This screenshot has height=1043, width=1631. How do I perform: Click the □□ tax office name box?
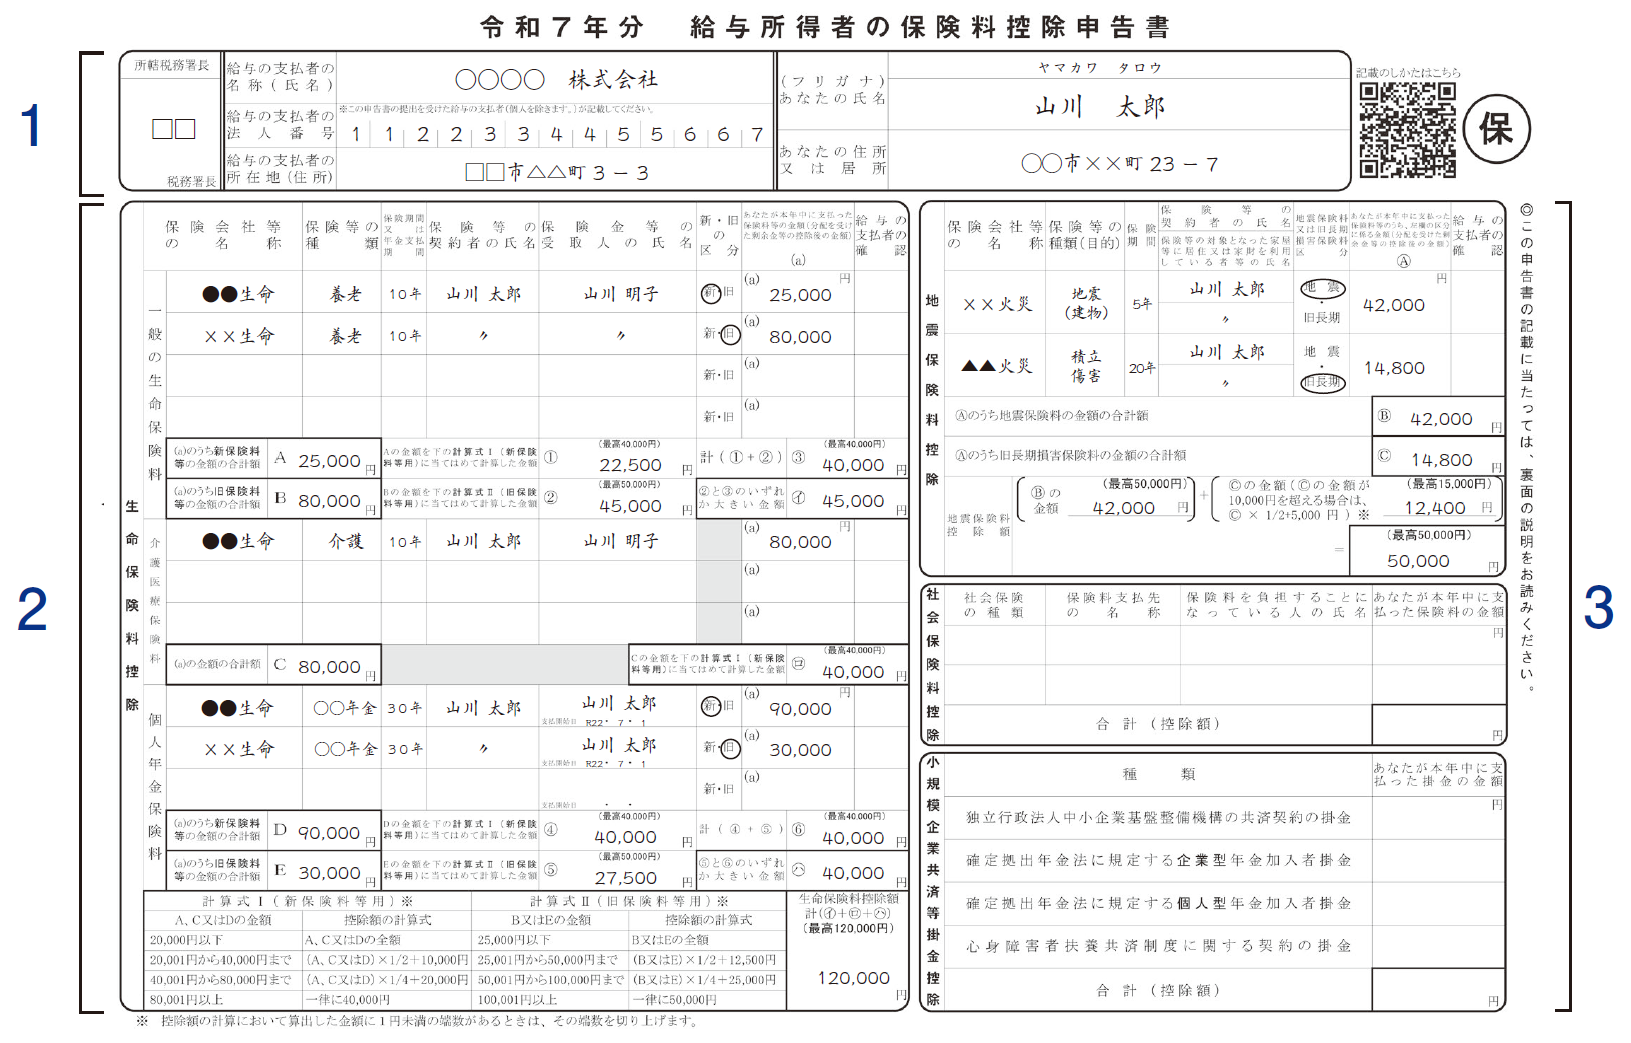173,129
